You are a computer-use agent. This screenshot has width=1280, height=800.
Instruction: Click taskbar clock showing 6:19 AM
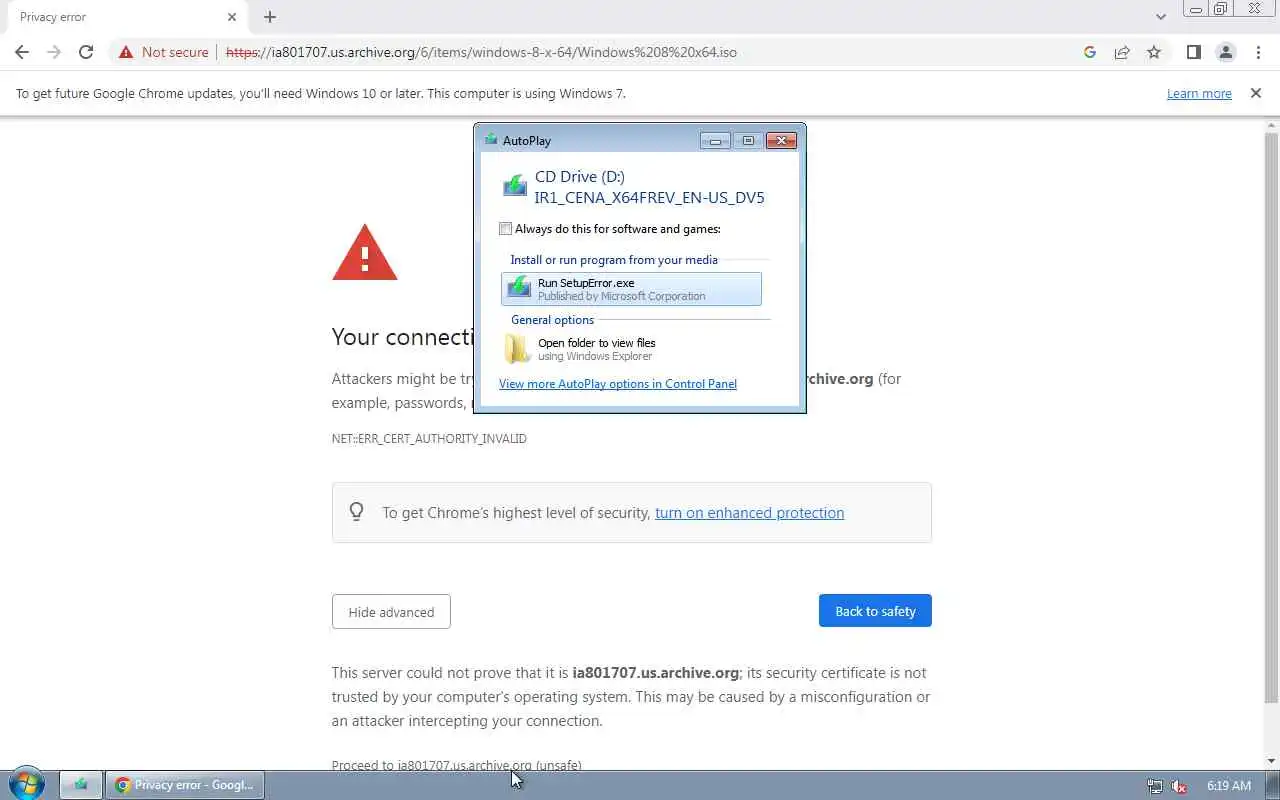tap(1229, 786)
